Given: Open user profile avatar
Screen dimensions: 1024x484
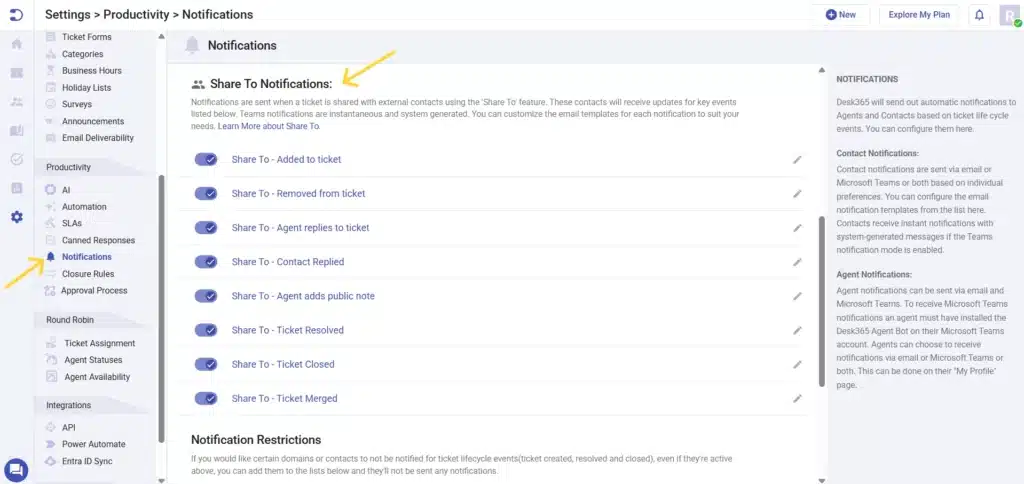Looking at the screenshot, I should (x=1008, y=15).
